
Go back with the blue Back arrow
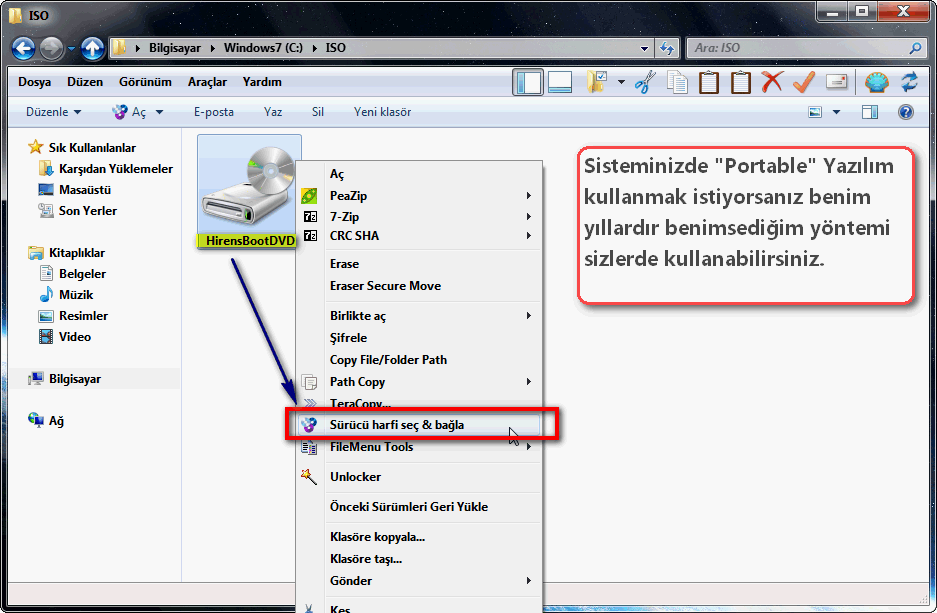point(23,48)
